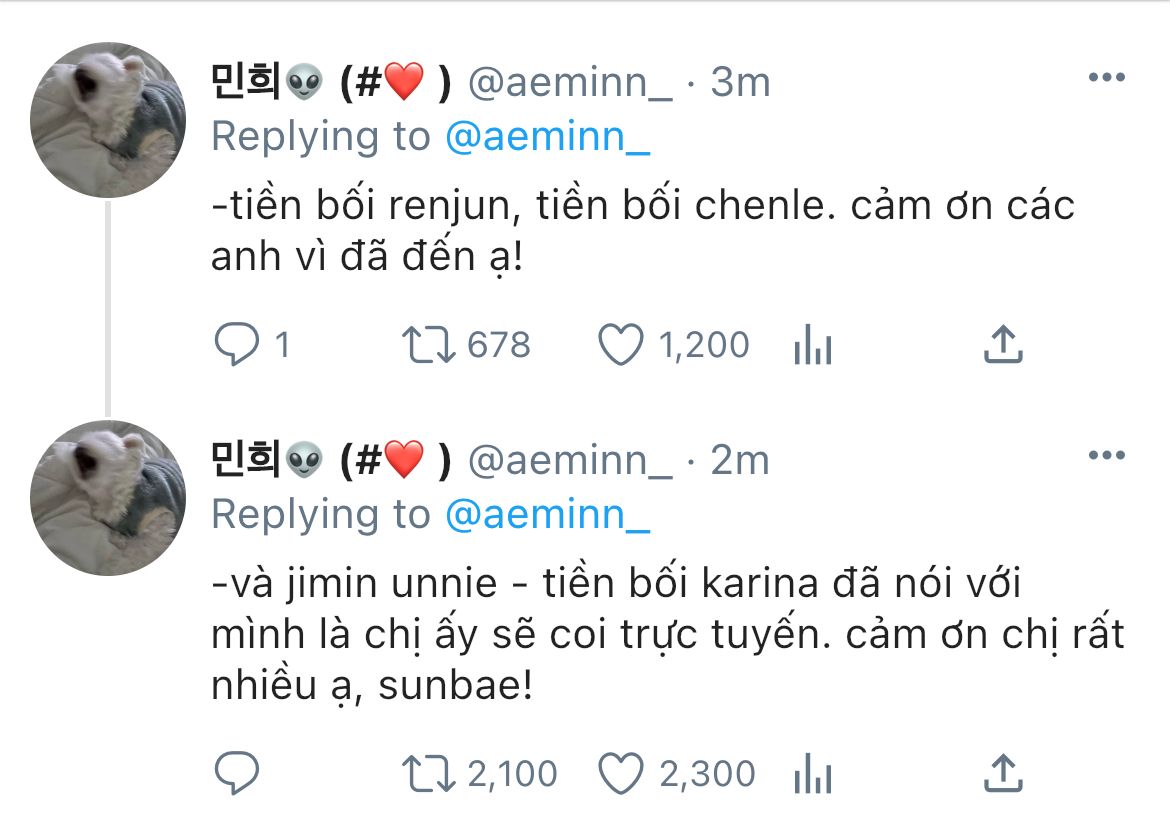Open @aeminn_ mention in first tweet's reply line
The image size is (1170, 817).
548,137
